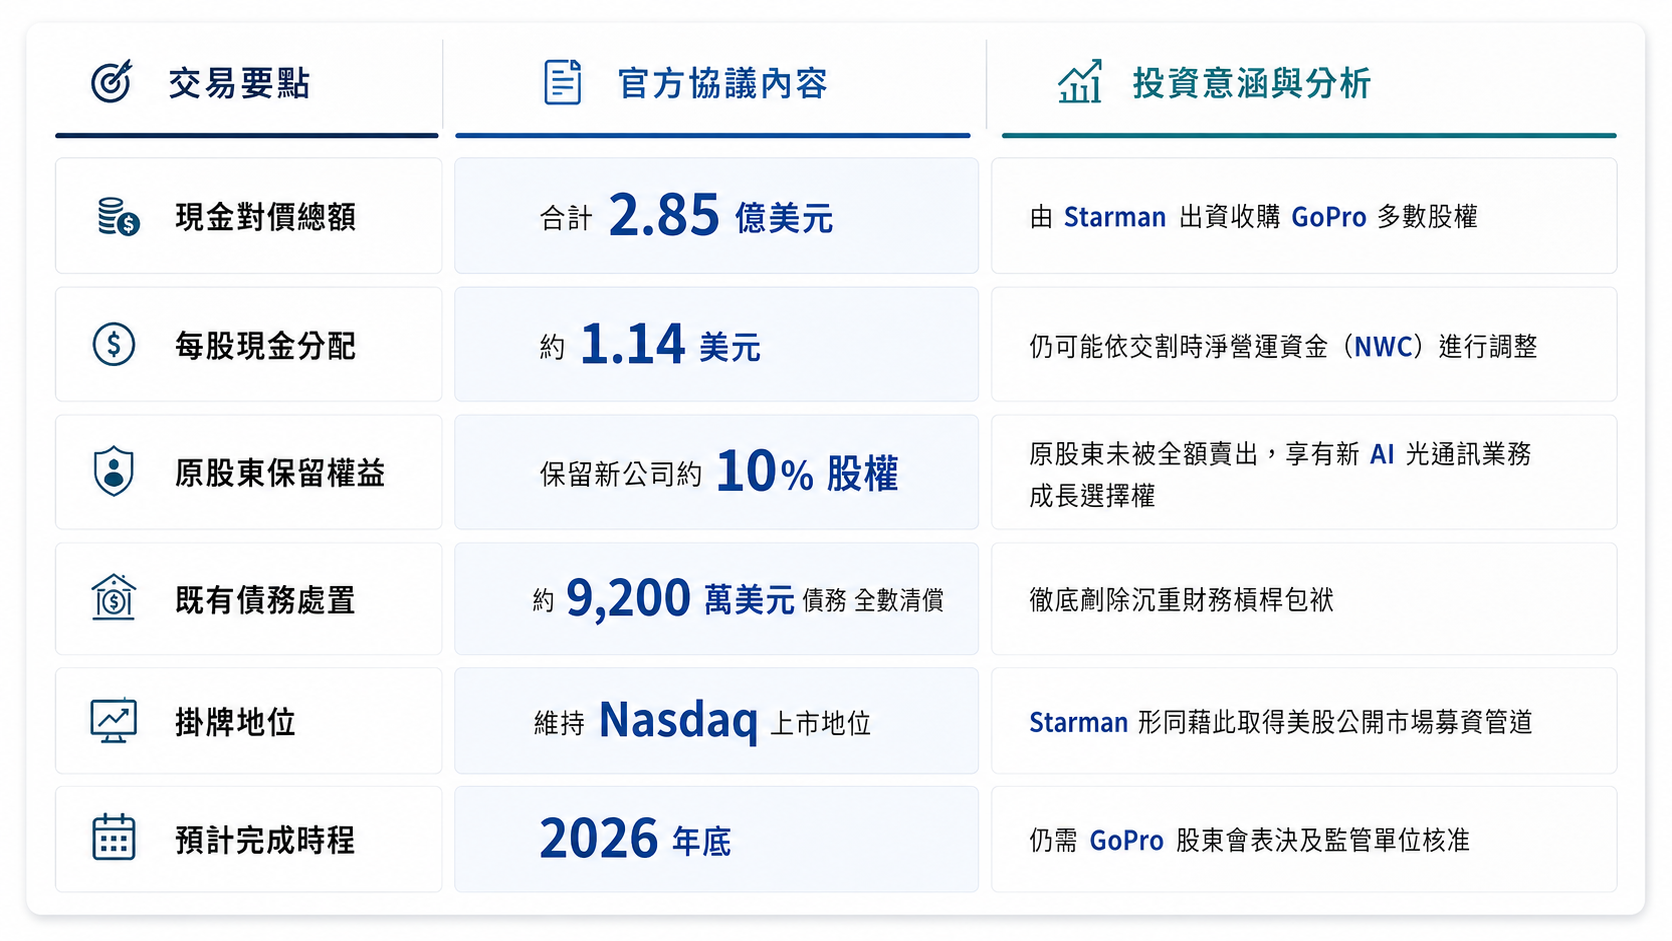
Task: Click the column header text "交易要點"
Action: pyautogui.click(x=240, y=83)
